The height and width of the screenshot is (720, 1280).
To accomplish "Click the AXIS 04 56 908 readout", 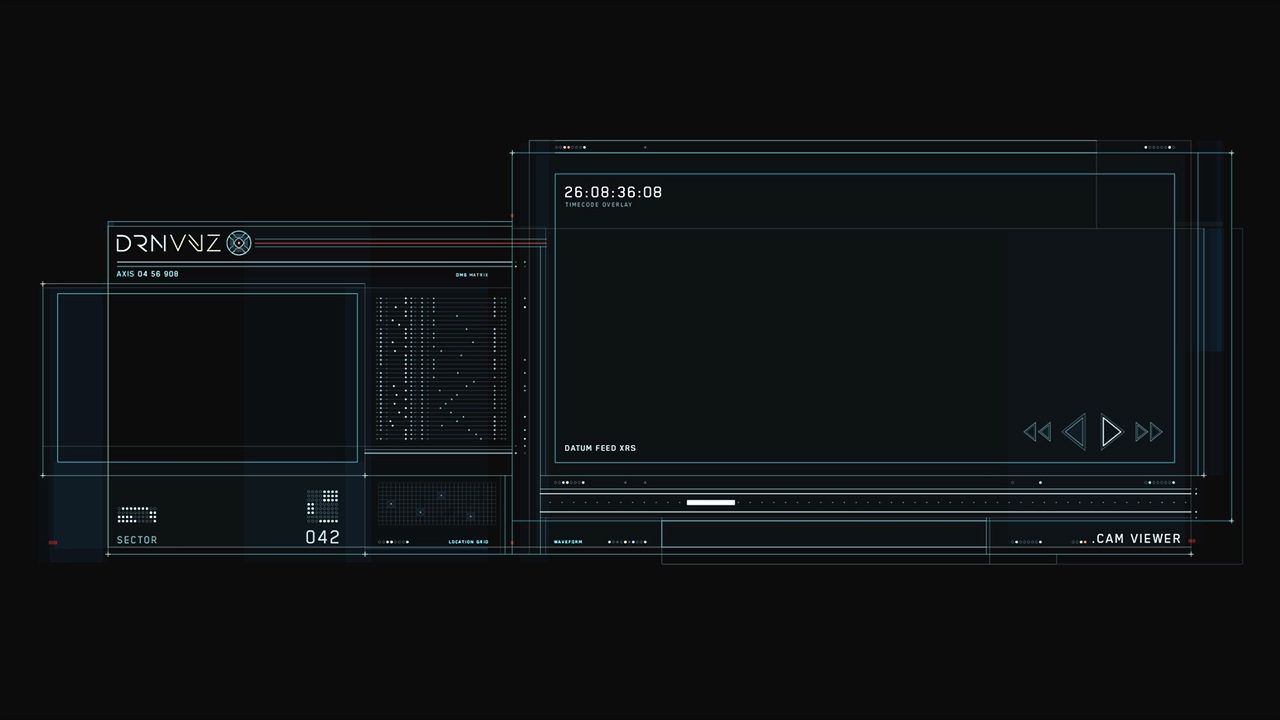I will coord(148,274).
